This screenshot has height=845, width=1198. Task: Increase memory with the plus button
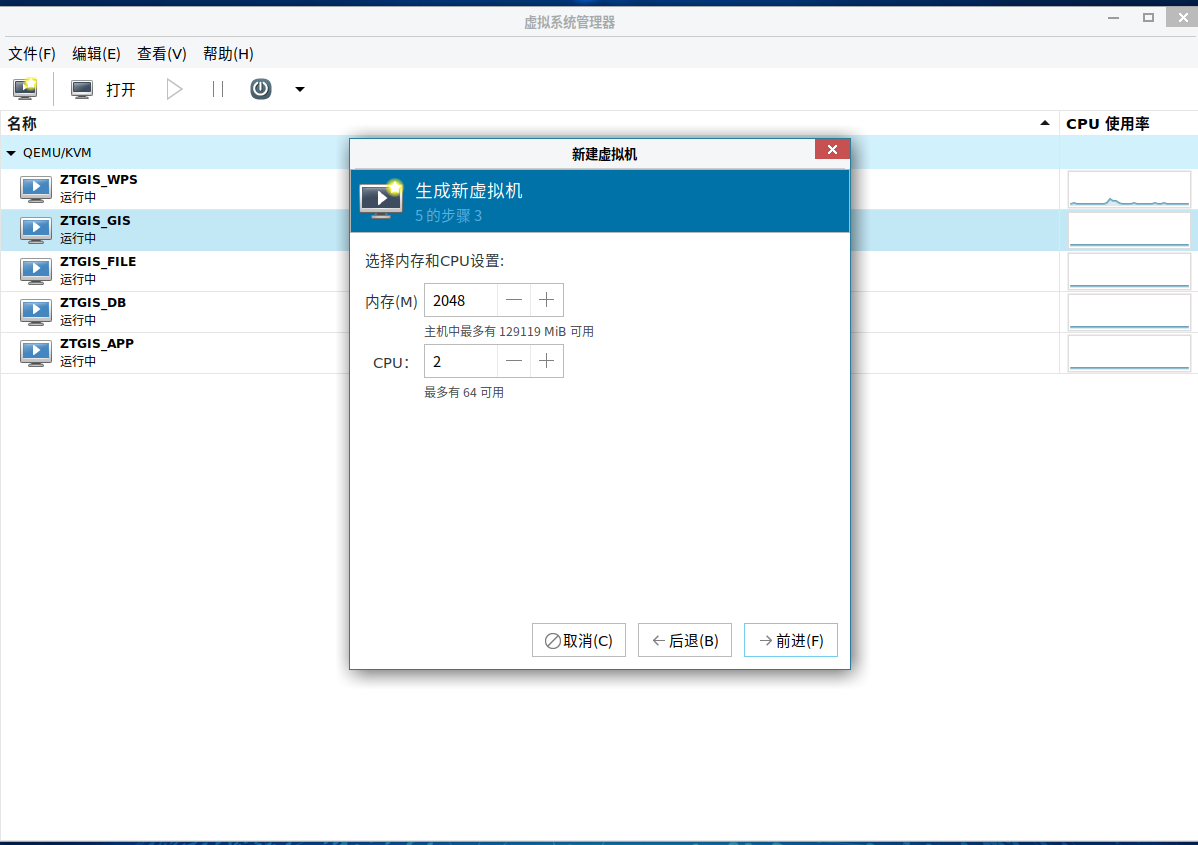point(546,300)
